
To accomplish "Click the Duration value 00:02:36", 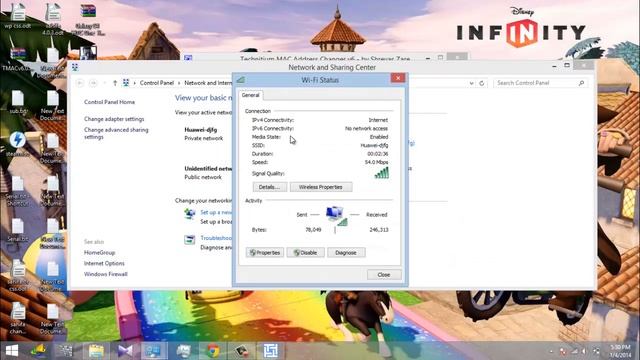I will point(378,154).
